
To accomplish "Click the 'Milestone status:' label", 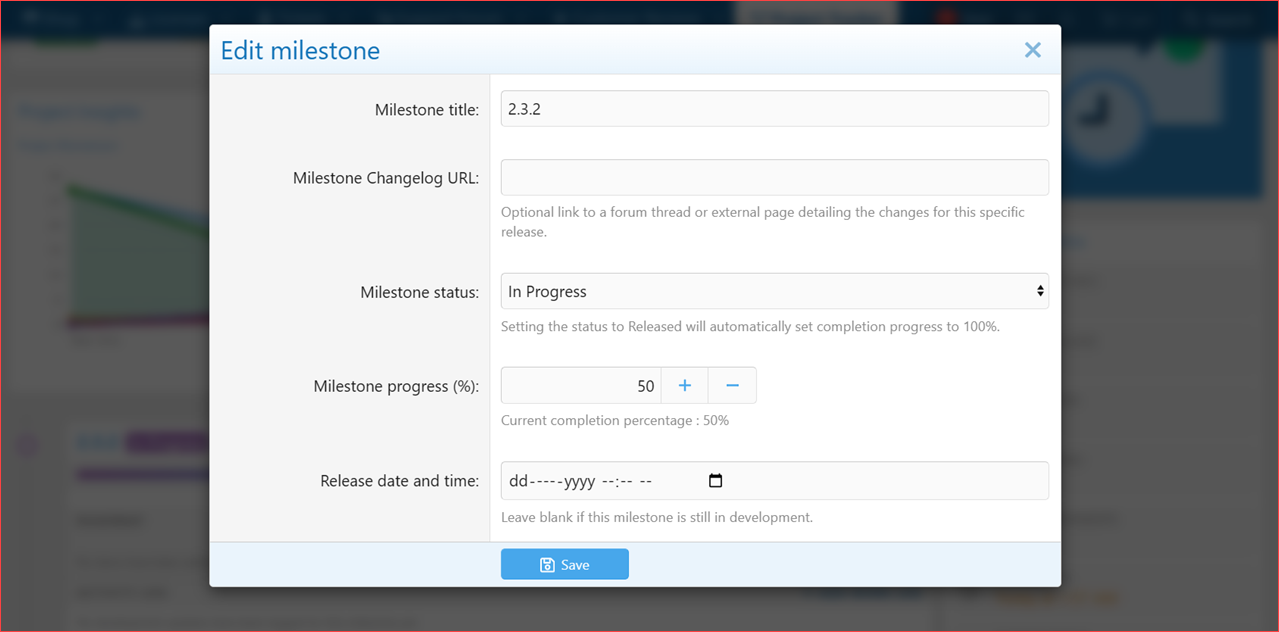I will (420, 292).
